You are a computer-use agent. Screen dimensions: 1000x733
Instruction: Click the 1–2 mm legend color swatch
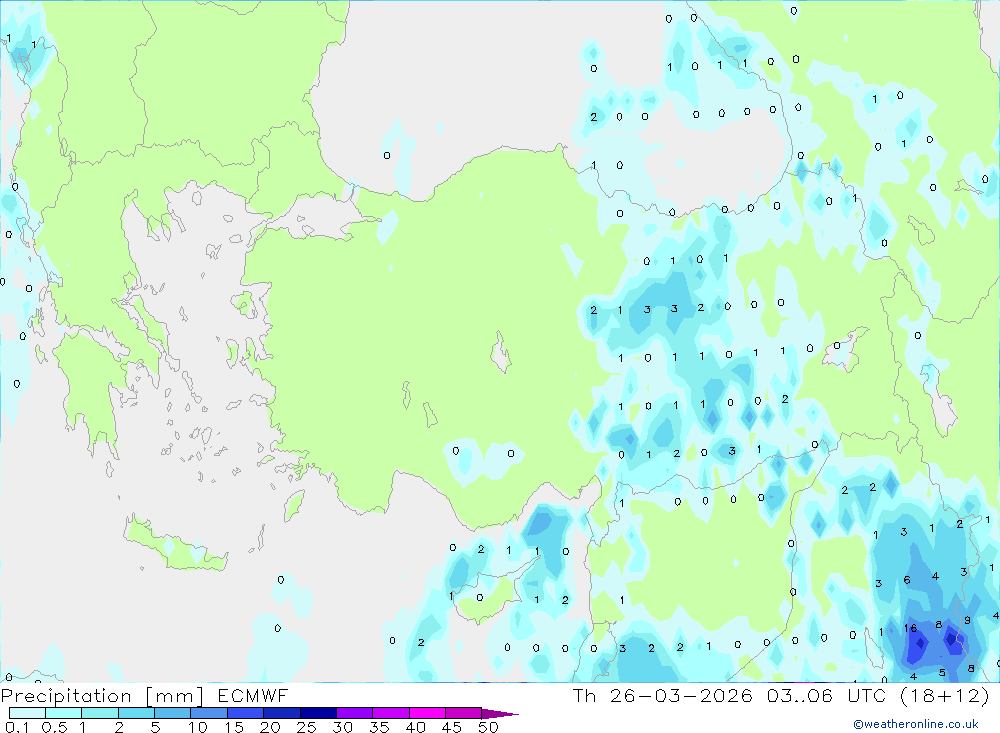pyautogui.click(x=99, y=713)
